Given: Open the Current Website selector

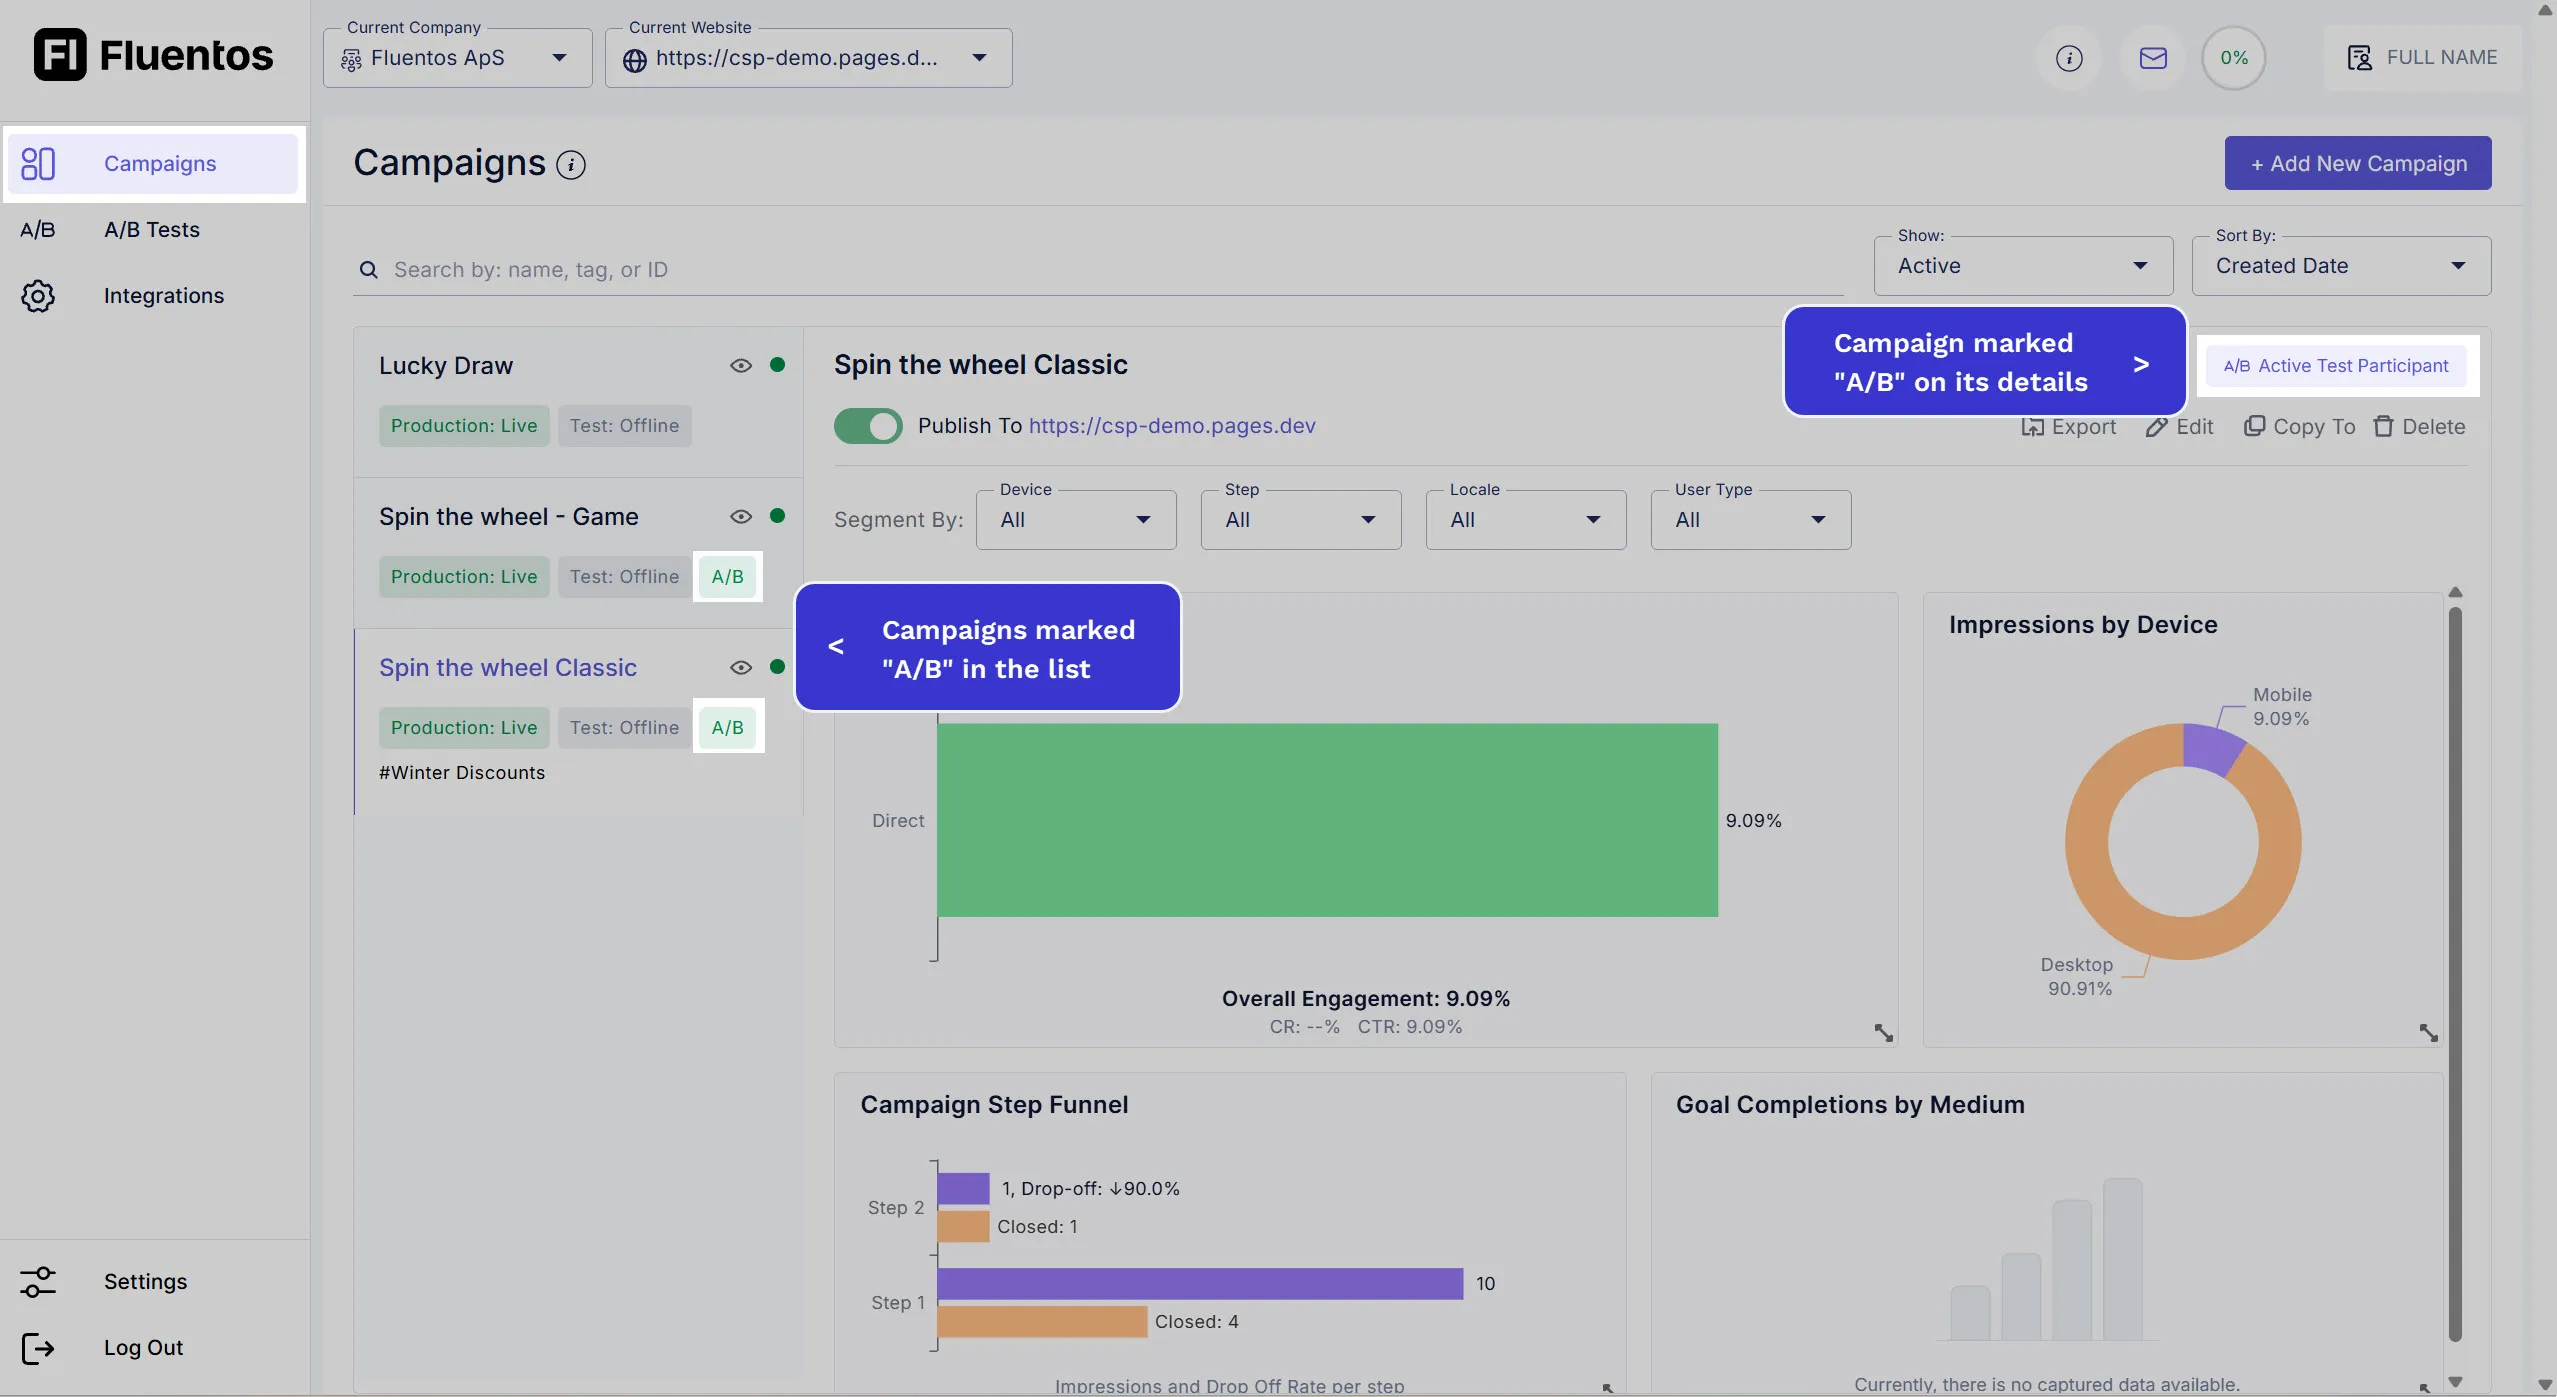Looking at the screenshot, I should (808, 57).
